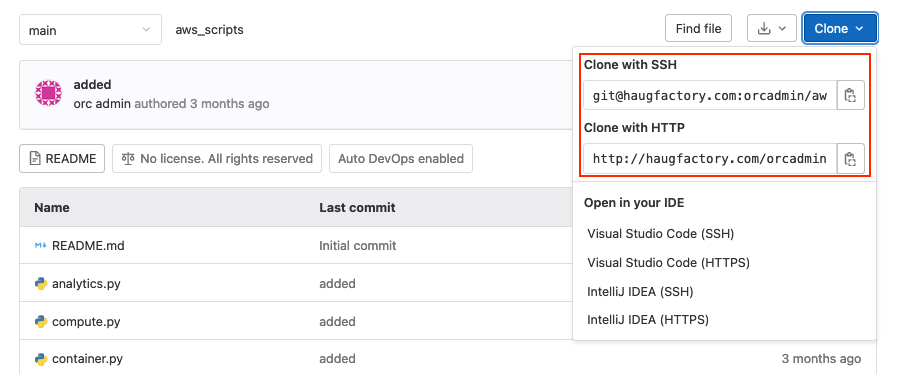Click 'added' commit for analytics.py
The width and height of the screenshot is (898, 374).
pos(337,284)
